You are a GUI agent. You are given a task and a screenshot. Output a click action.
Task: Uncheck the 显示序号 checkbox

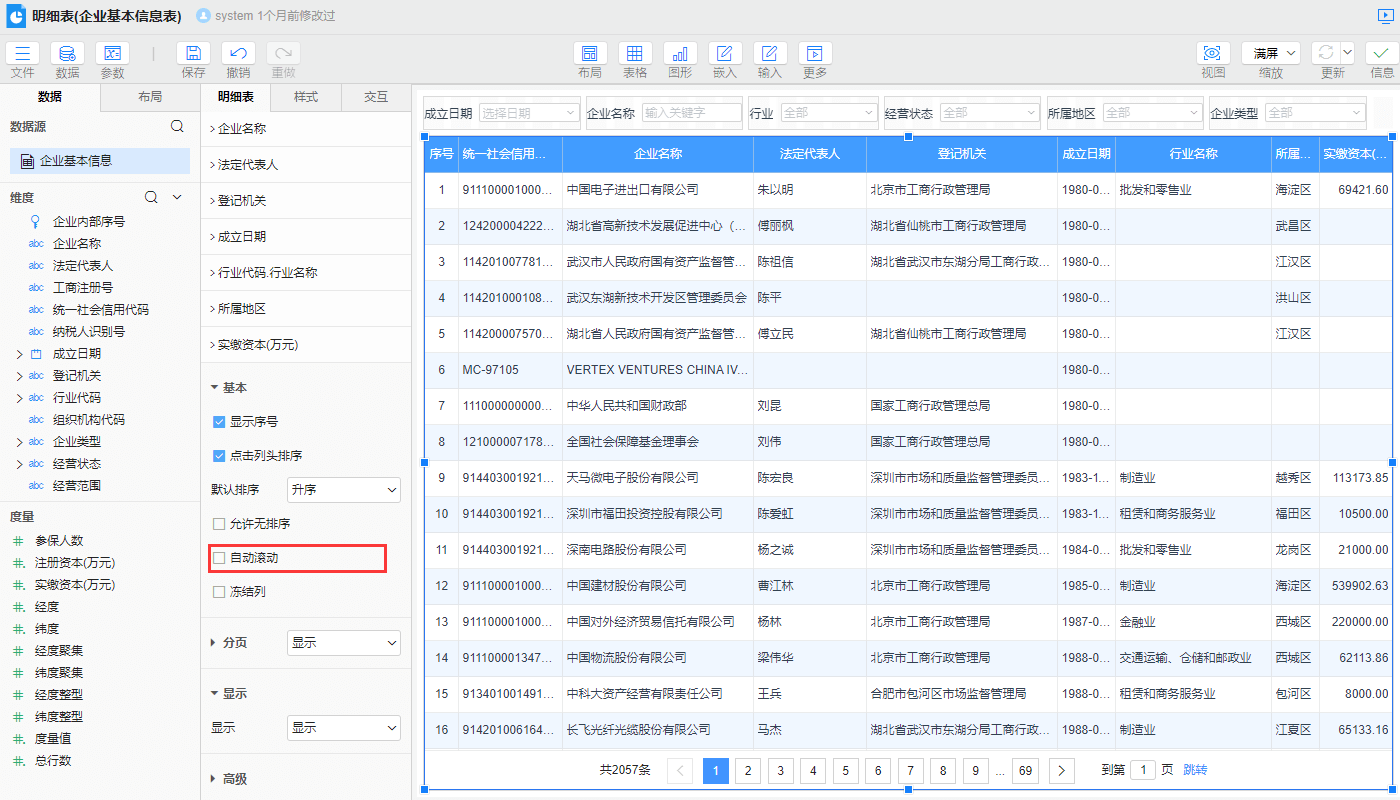219,422
